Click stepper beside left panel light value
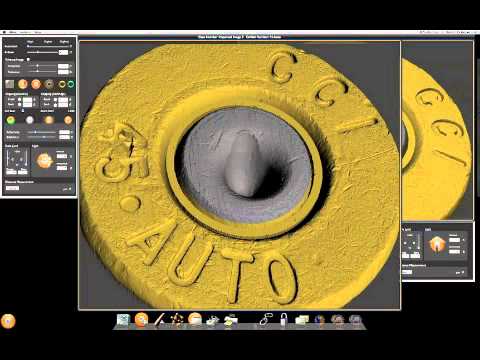 click(x=71, y=156)
